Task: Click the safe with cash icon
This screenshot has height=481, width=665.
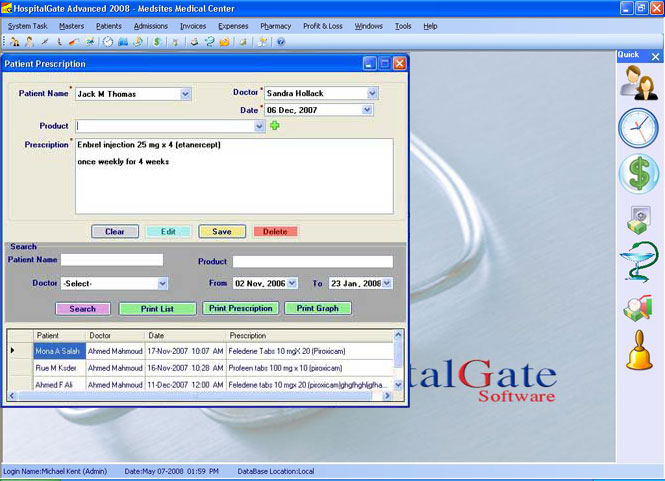Action: [638, 220]
